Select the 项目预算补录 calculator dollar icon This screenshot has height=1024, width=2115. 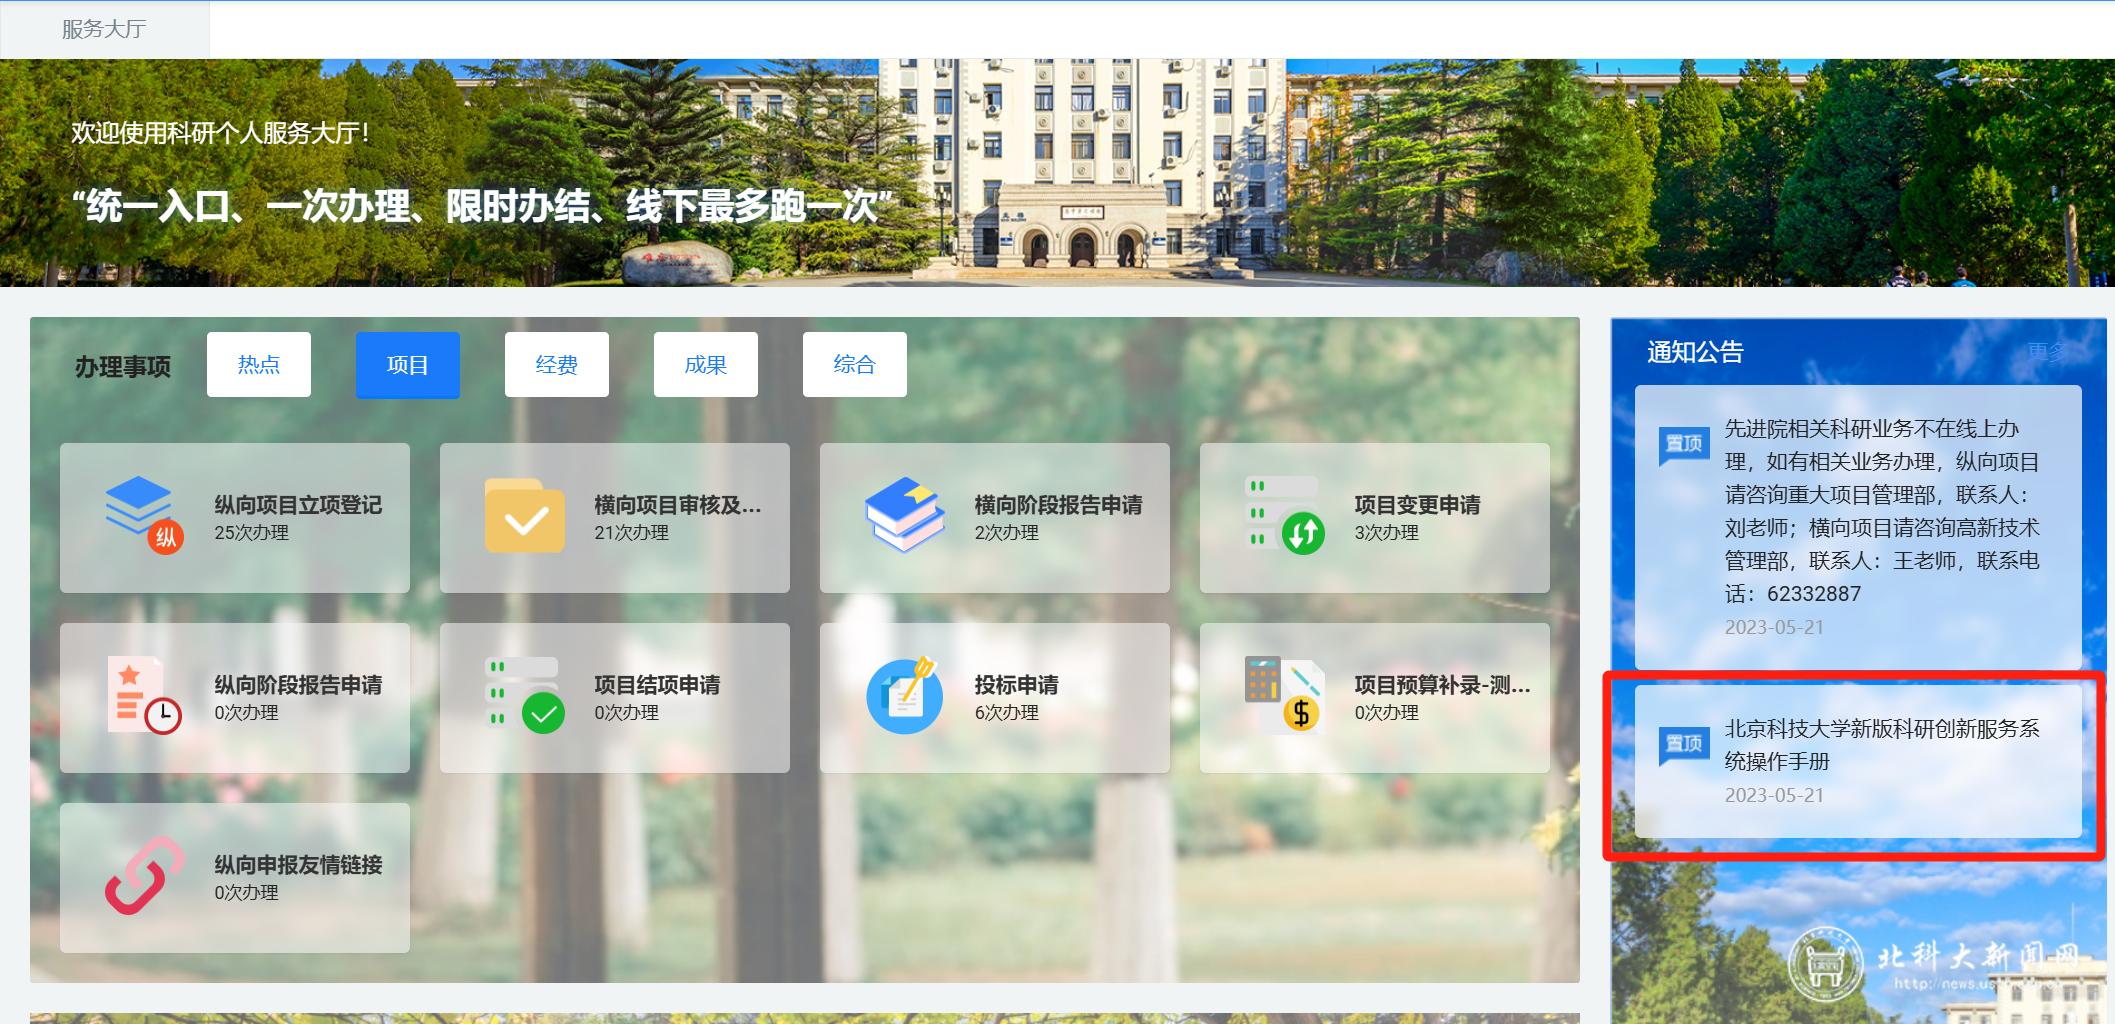click(1284, 696)
